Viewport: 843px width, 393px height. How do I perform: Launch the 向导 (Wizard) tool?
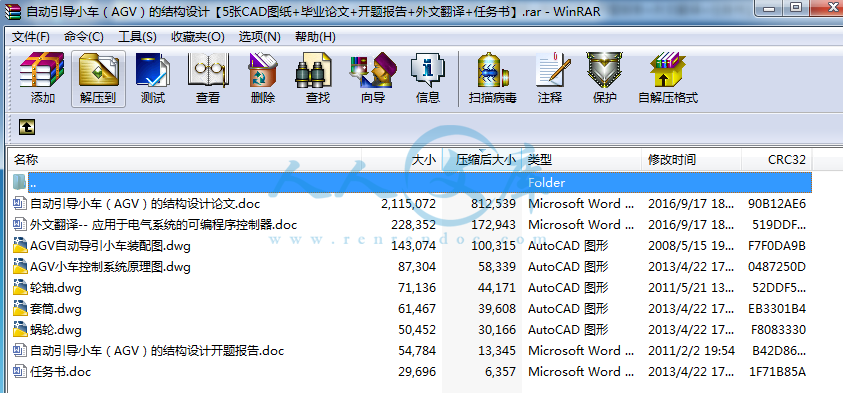[x=373, y=78]
